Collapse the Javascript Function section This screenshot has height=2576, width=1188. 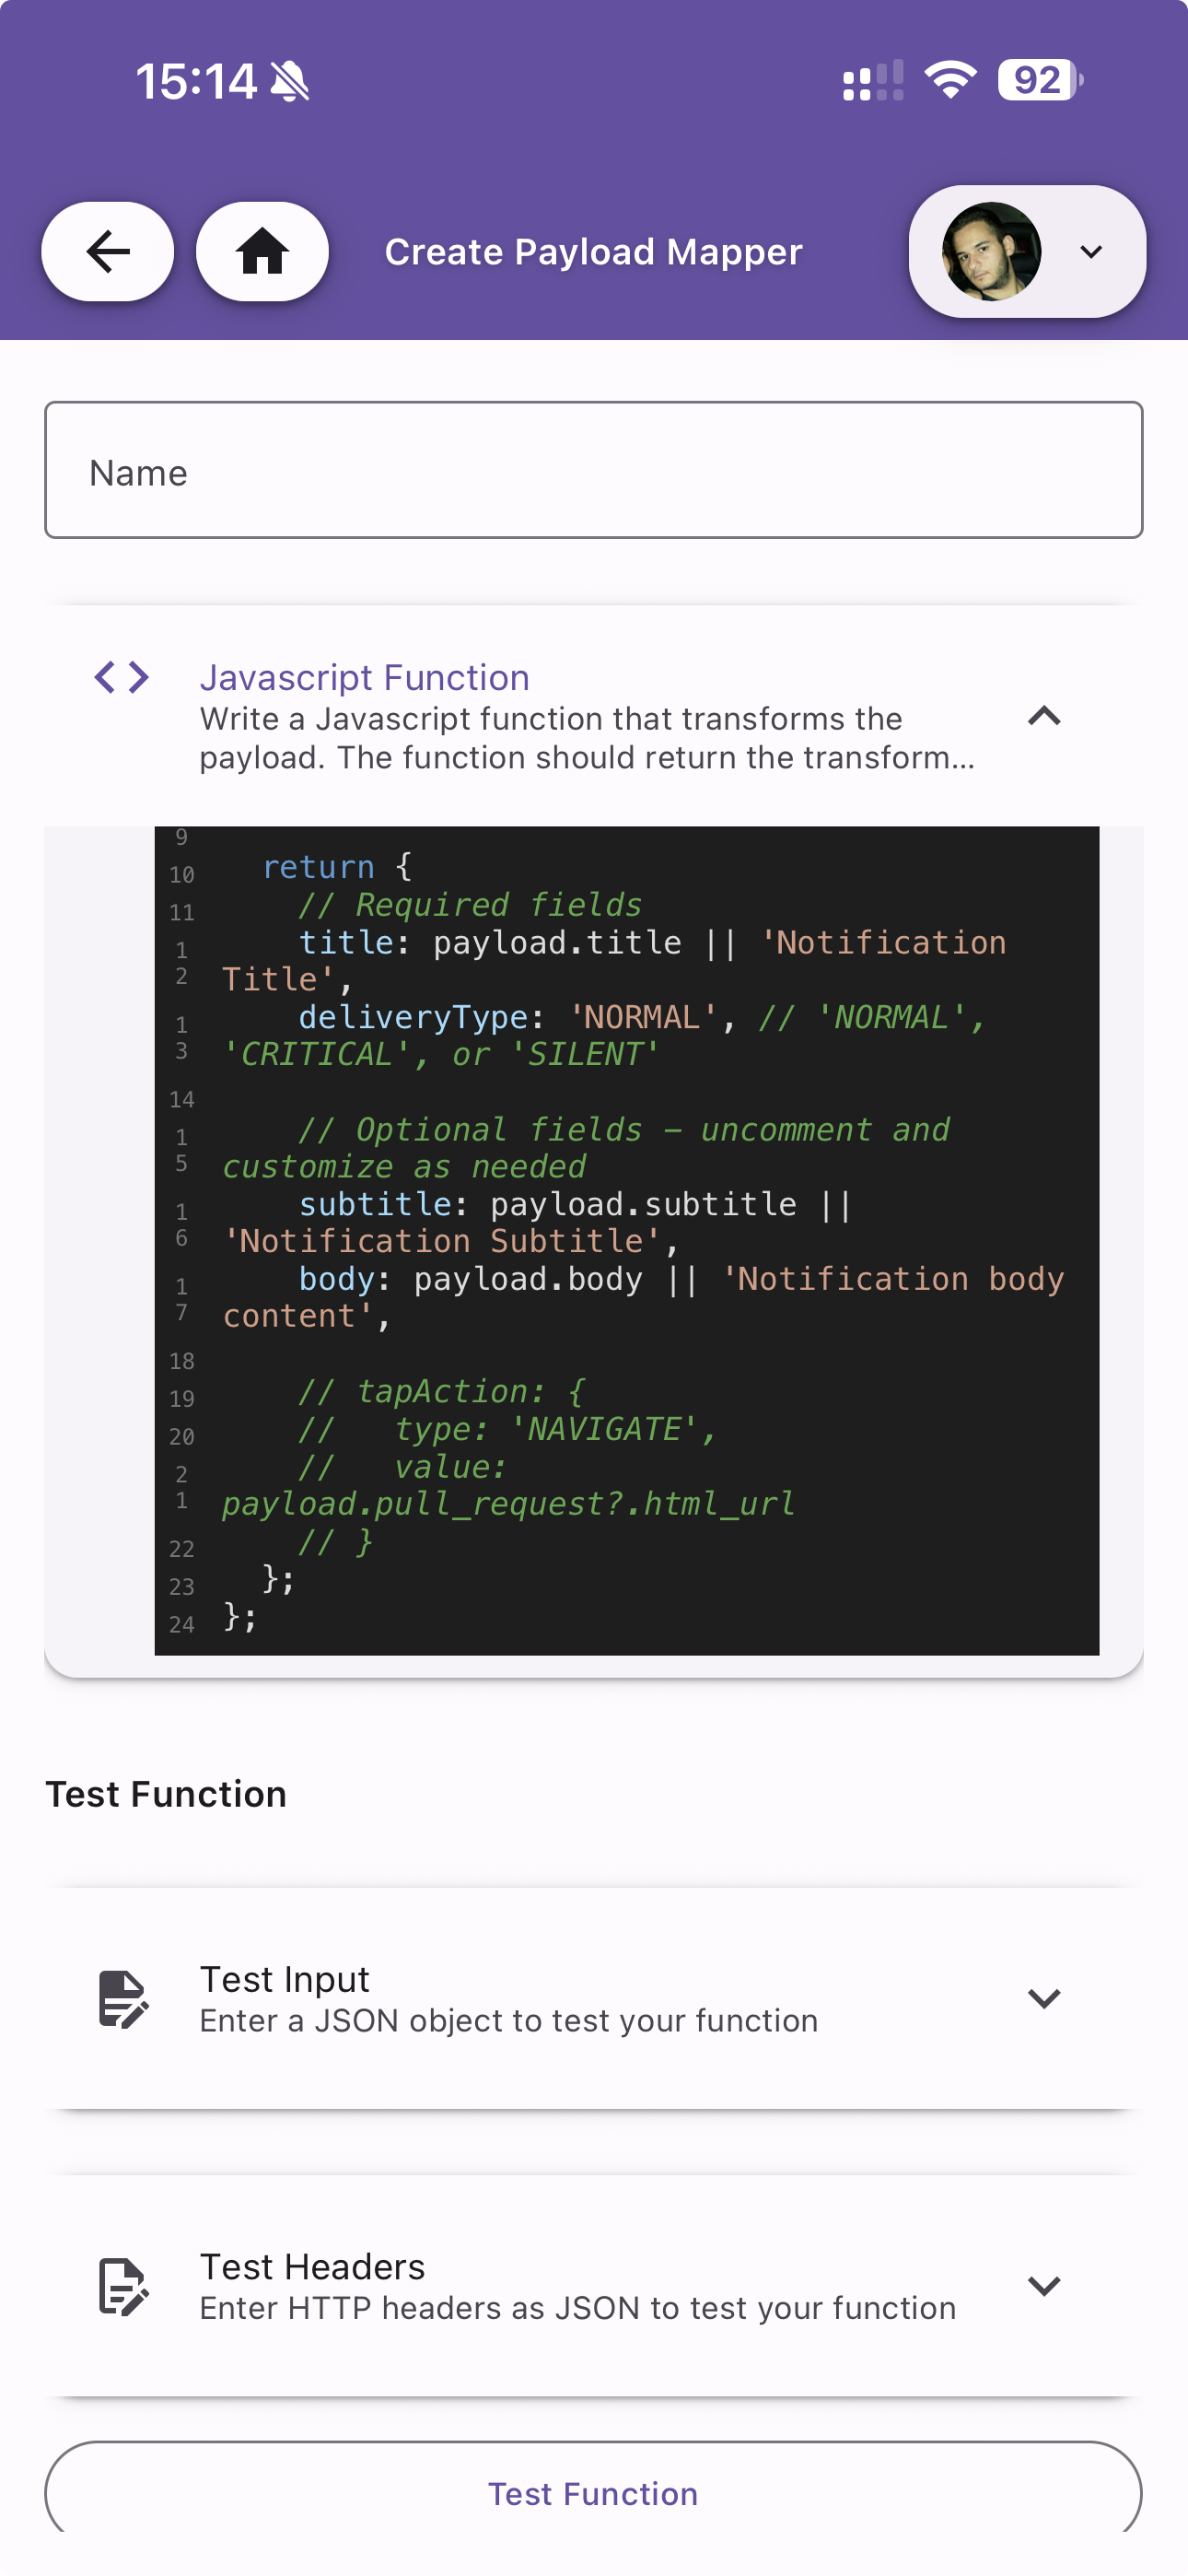pos(1044,717)
